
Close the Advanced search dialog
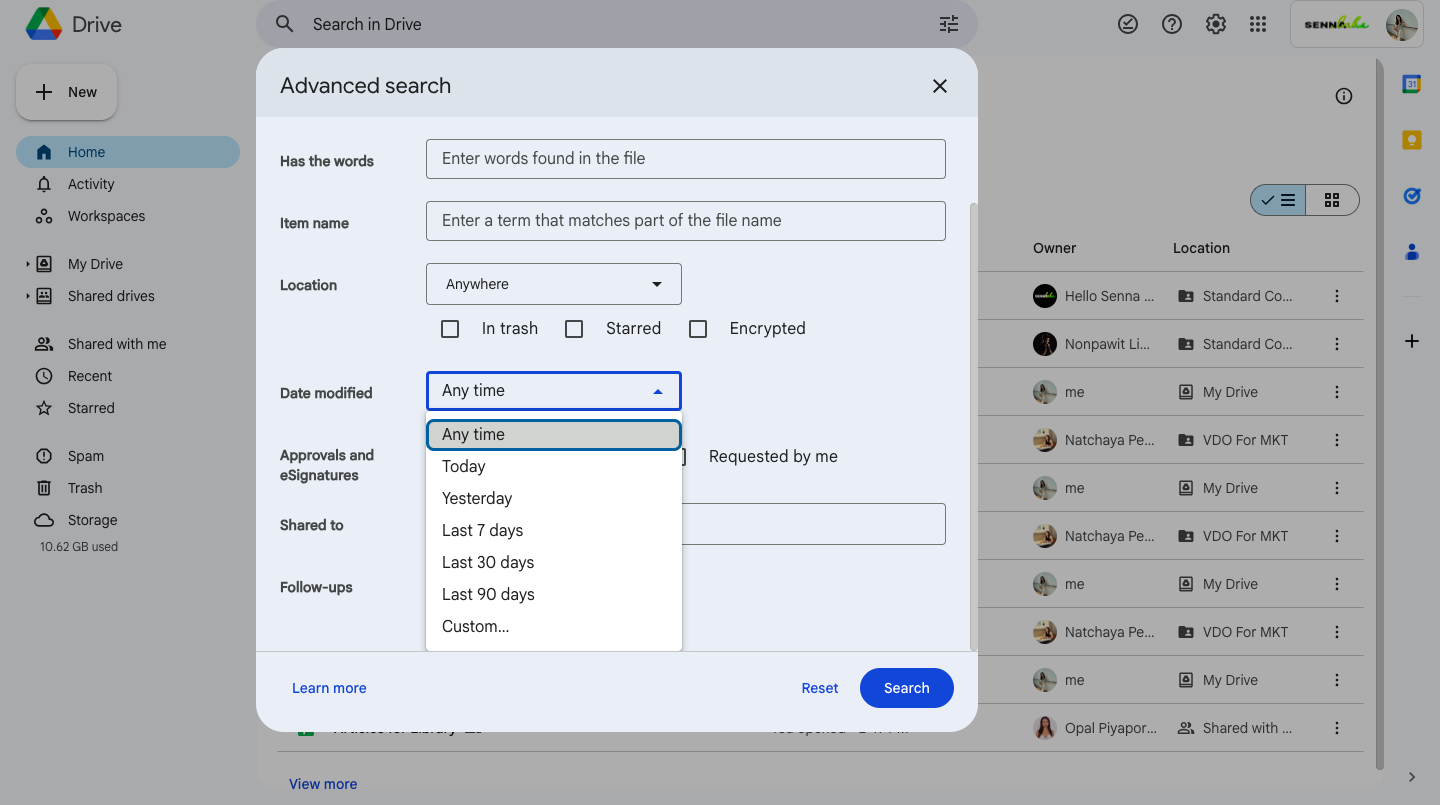[939, 86]
